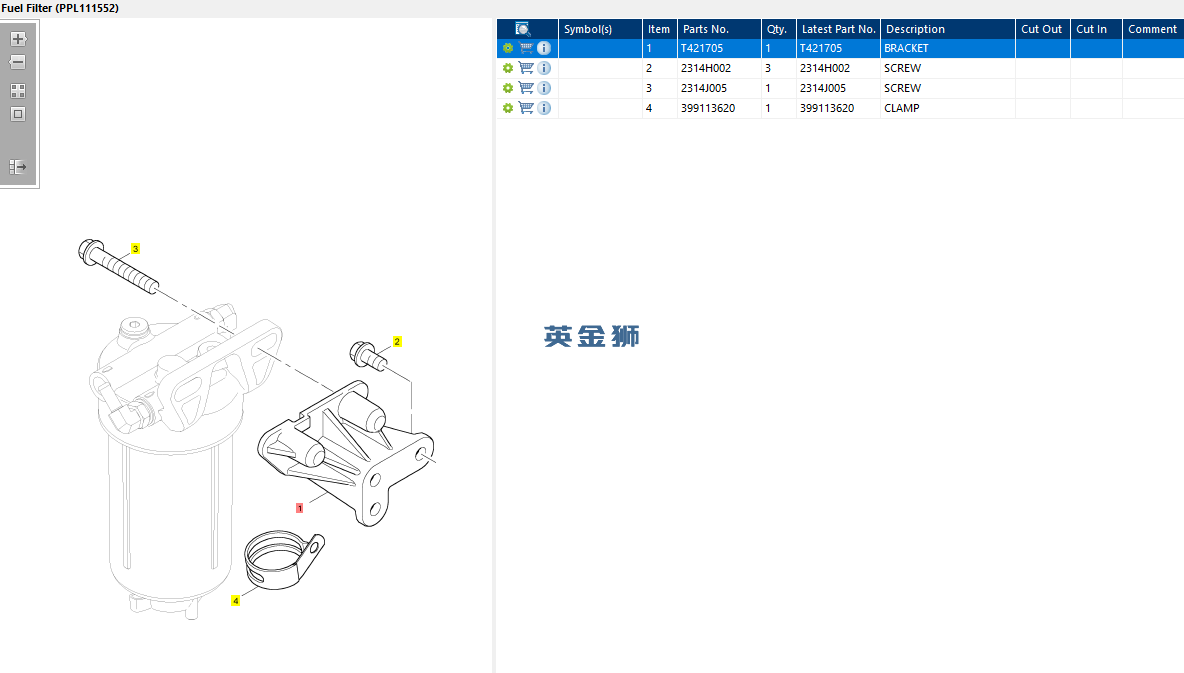Show info for SCREW 2314J005
The image size is (1184, 673).
[544, 88]
